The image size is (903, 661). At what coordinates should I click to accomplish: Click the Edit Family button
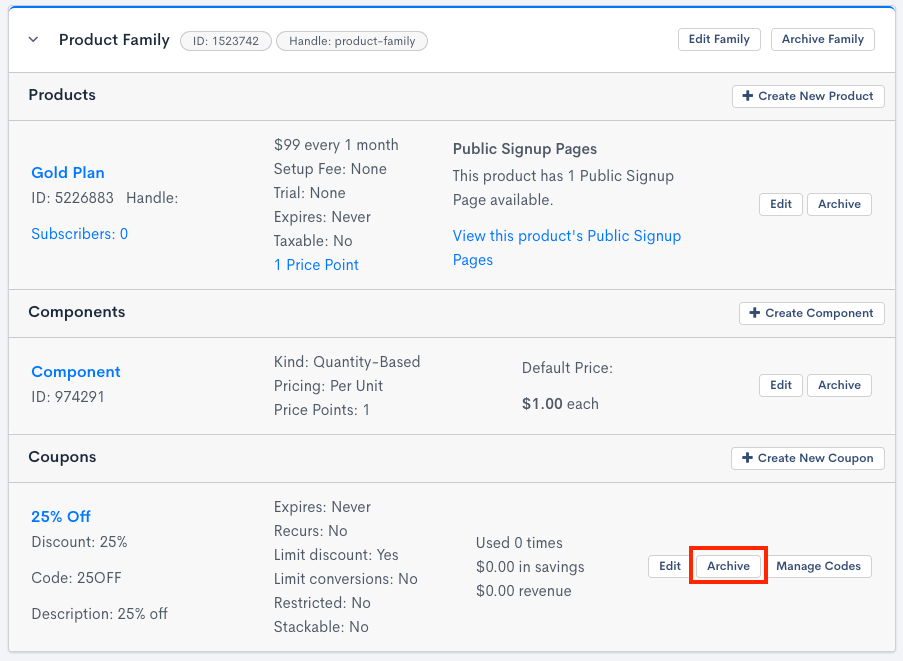(x=719, y=39)
